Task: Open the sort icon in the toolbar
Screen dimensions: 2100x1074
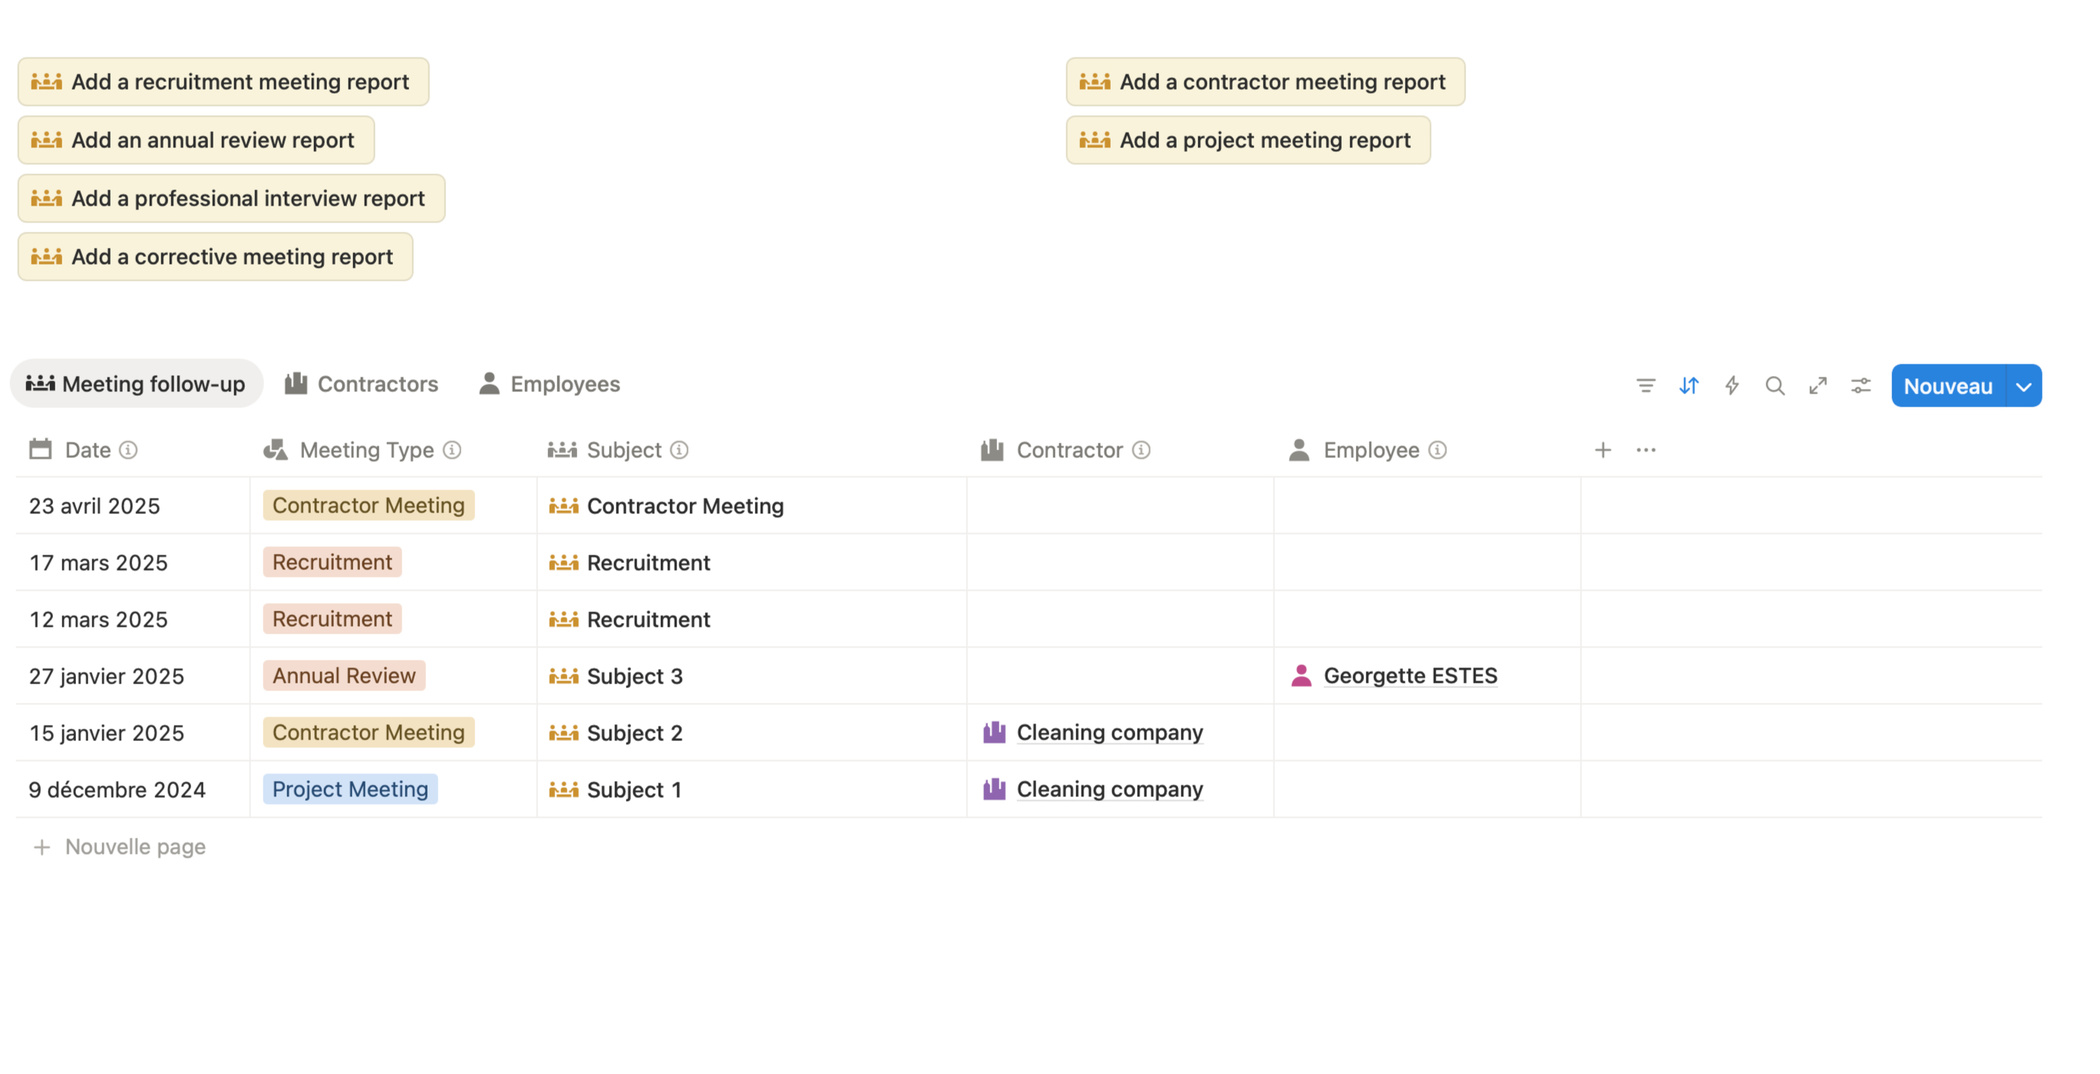Action: pos(1689,385)
